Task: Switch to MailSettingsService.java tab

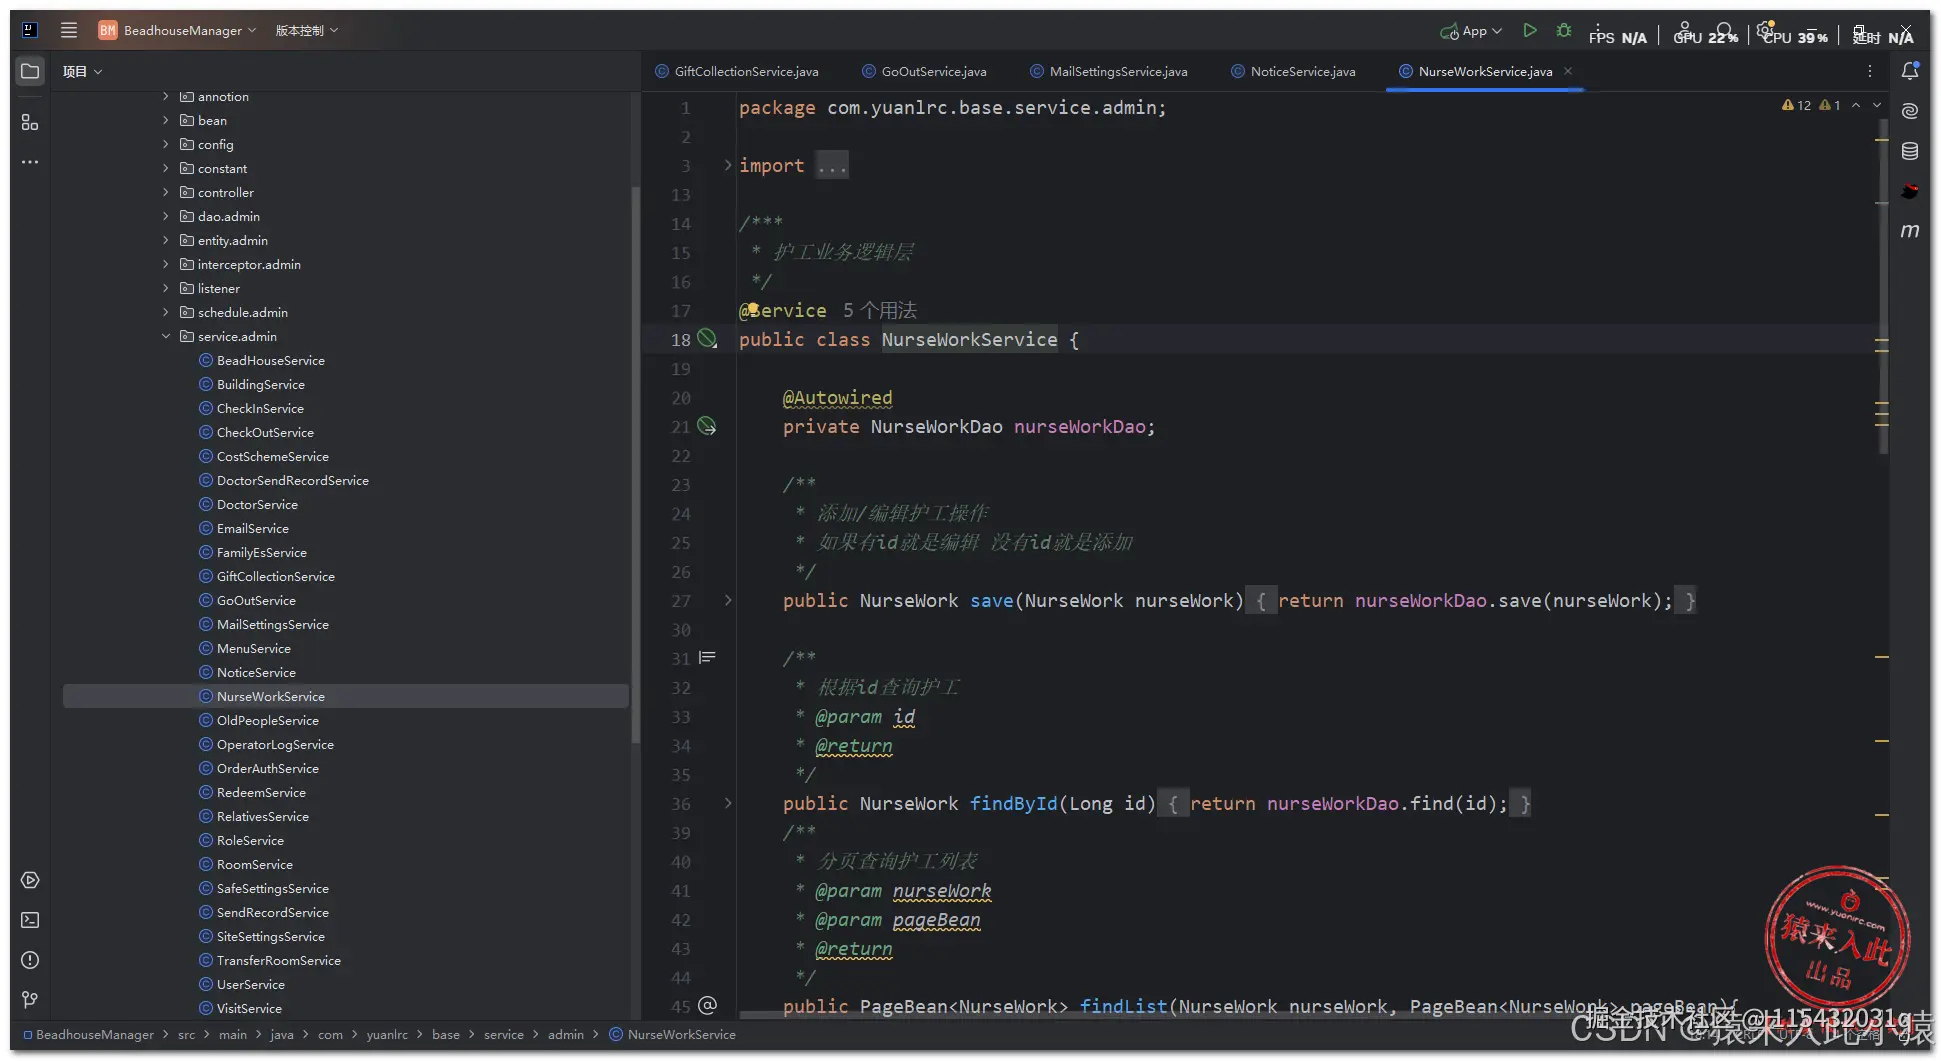Action: click(x=1109, y=71)
